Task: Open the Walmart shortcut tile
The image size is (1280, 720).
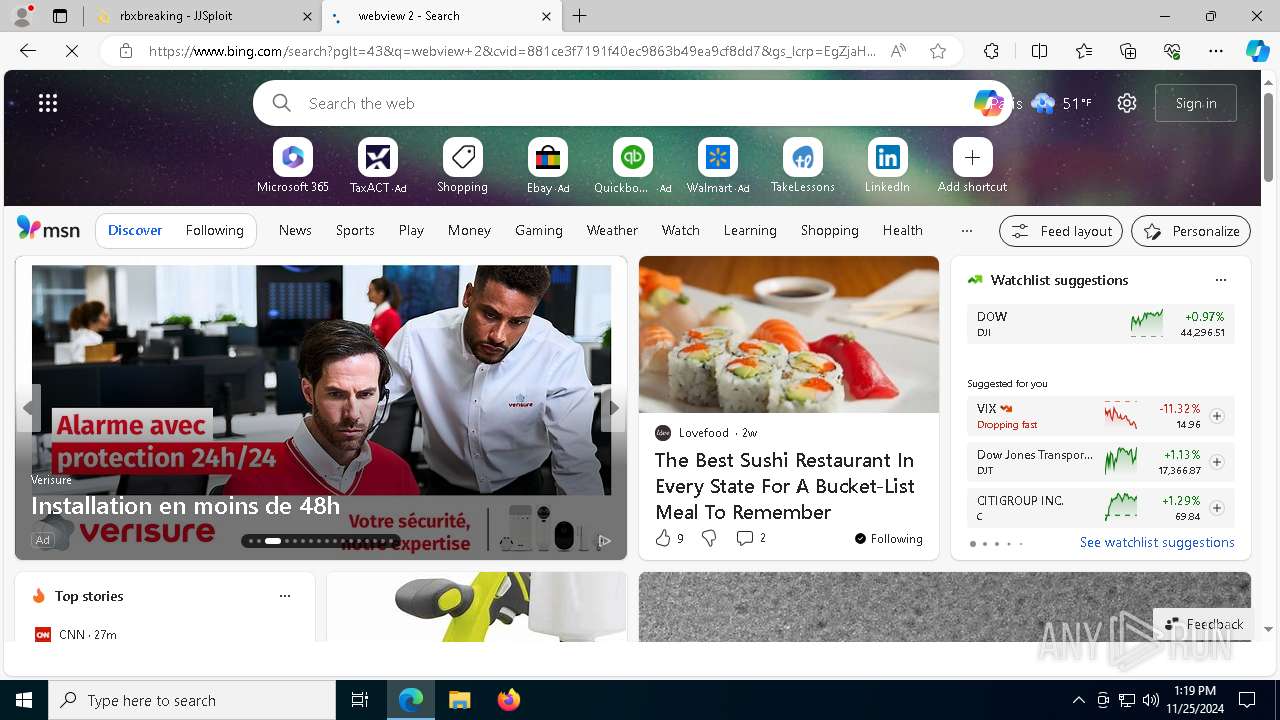Action: pyautogui.click(x=717, y=166)
